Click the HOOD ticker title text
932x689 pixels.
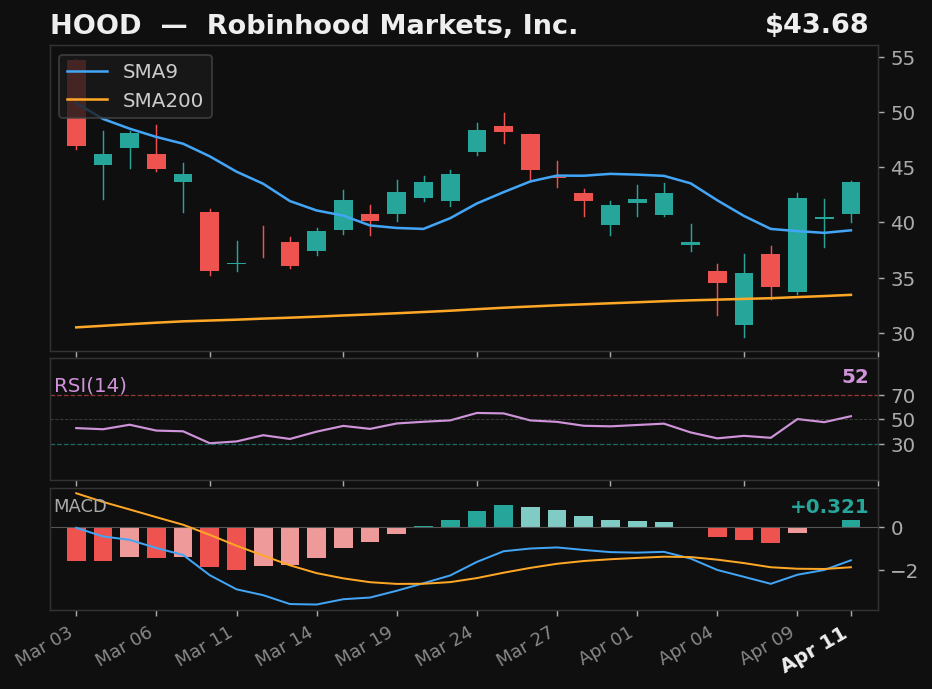point(96,25)
